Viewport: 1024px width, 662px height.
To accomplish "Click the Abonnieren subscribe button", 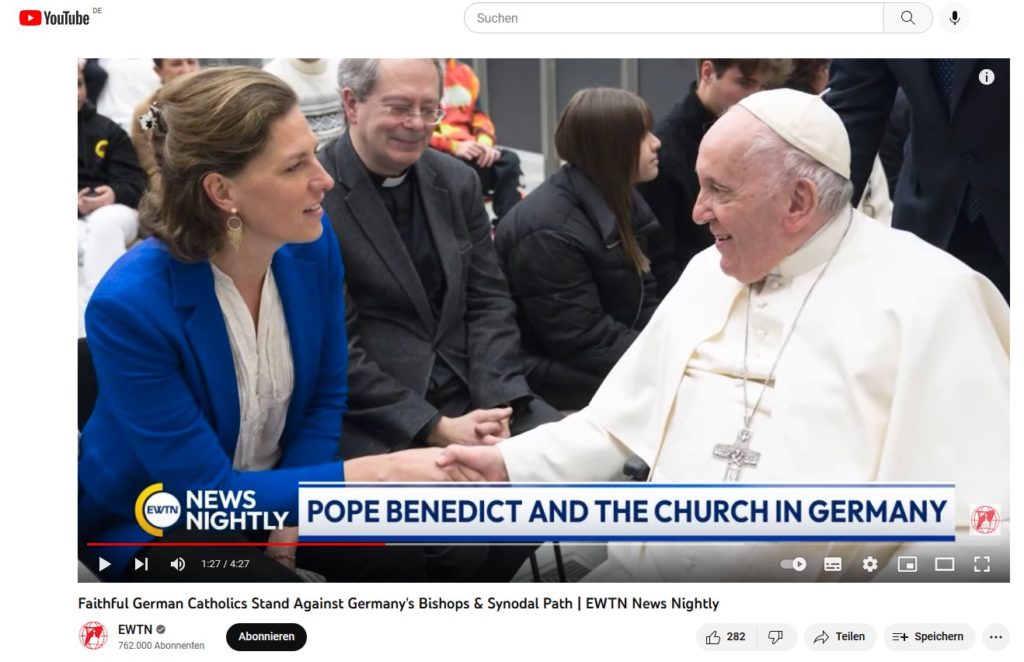I will pyautogui.click(x=266, y=637).
